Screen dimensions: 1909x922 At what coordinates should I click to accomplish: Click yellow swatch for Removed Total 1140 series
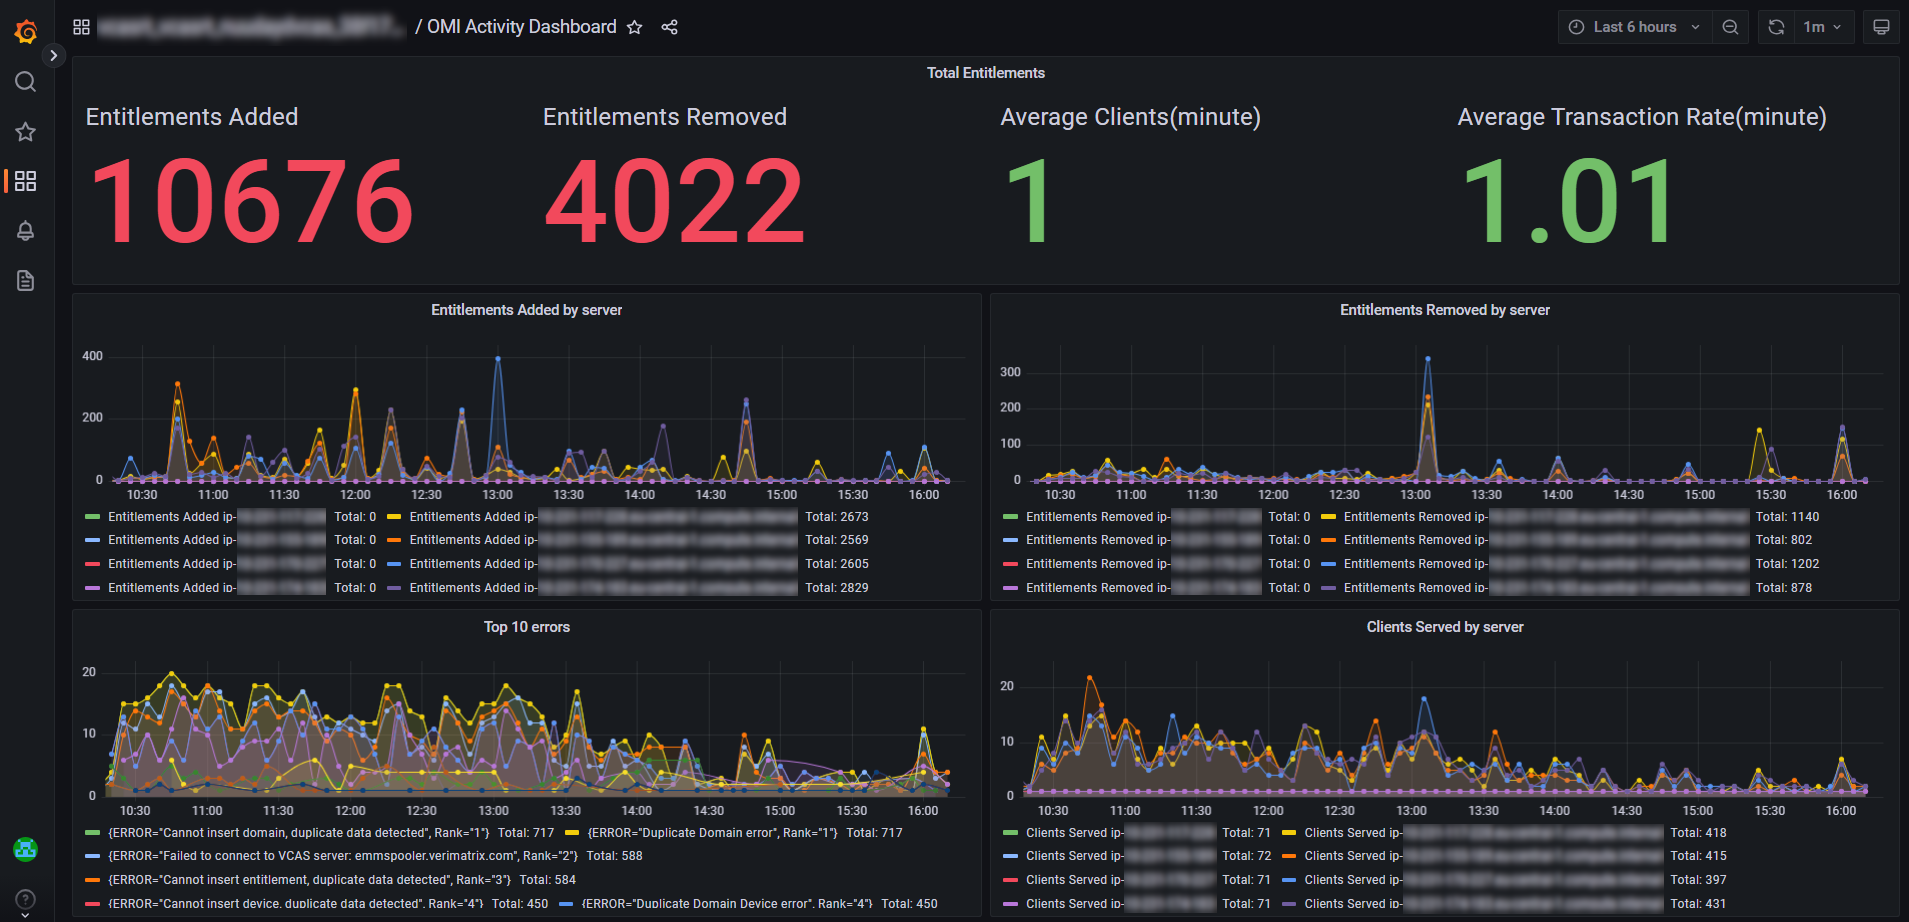coord(1328,517)
